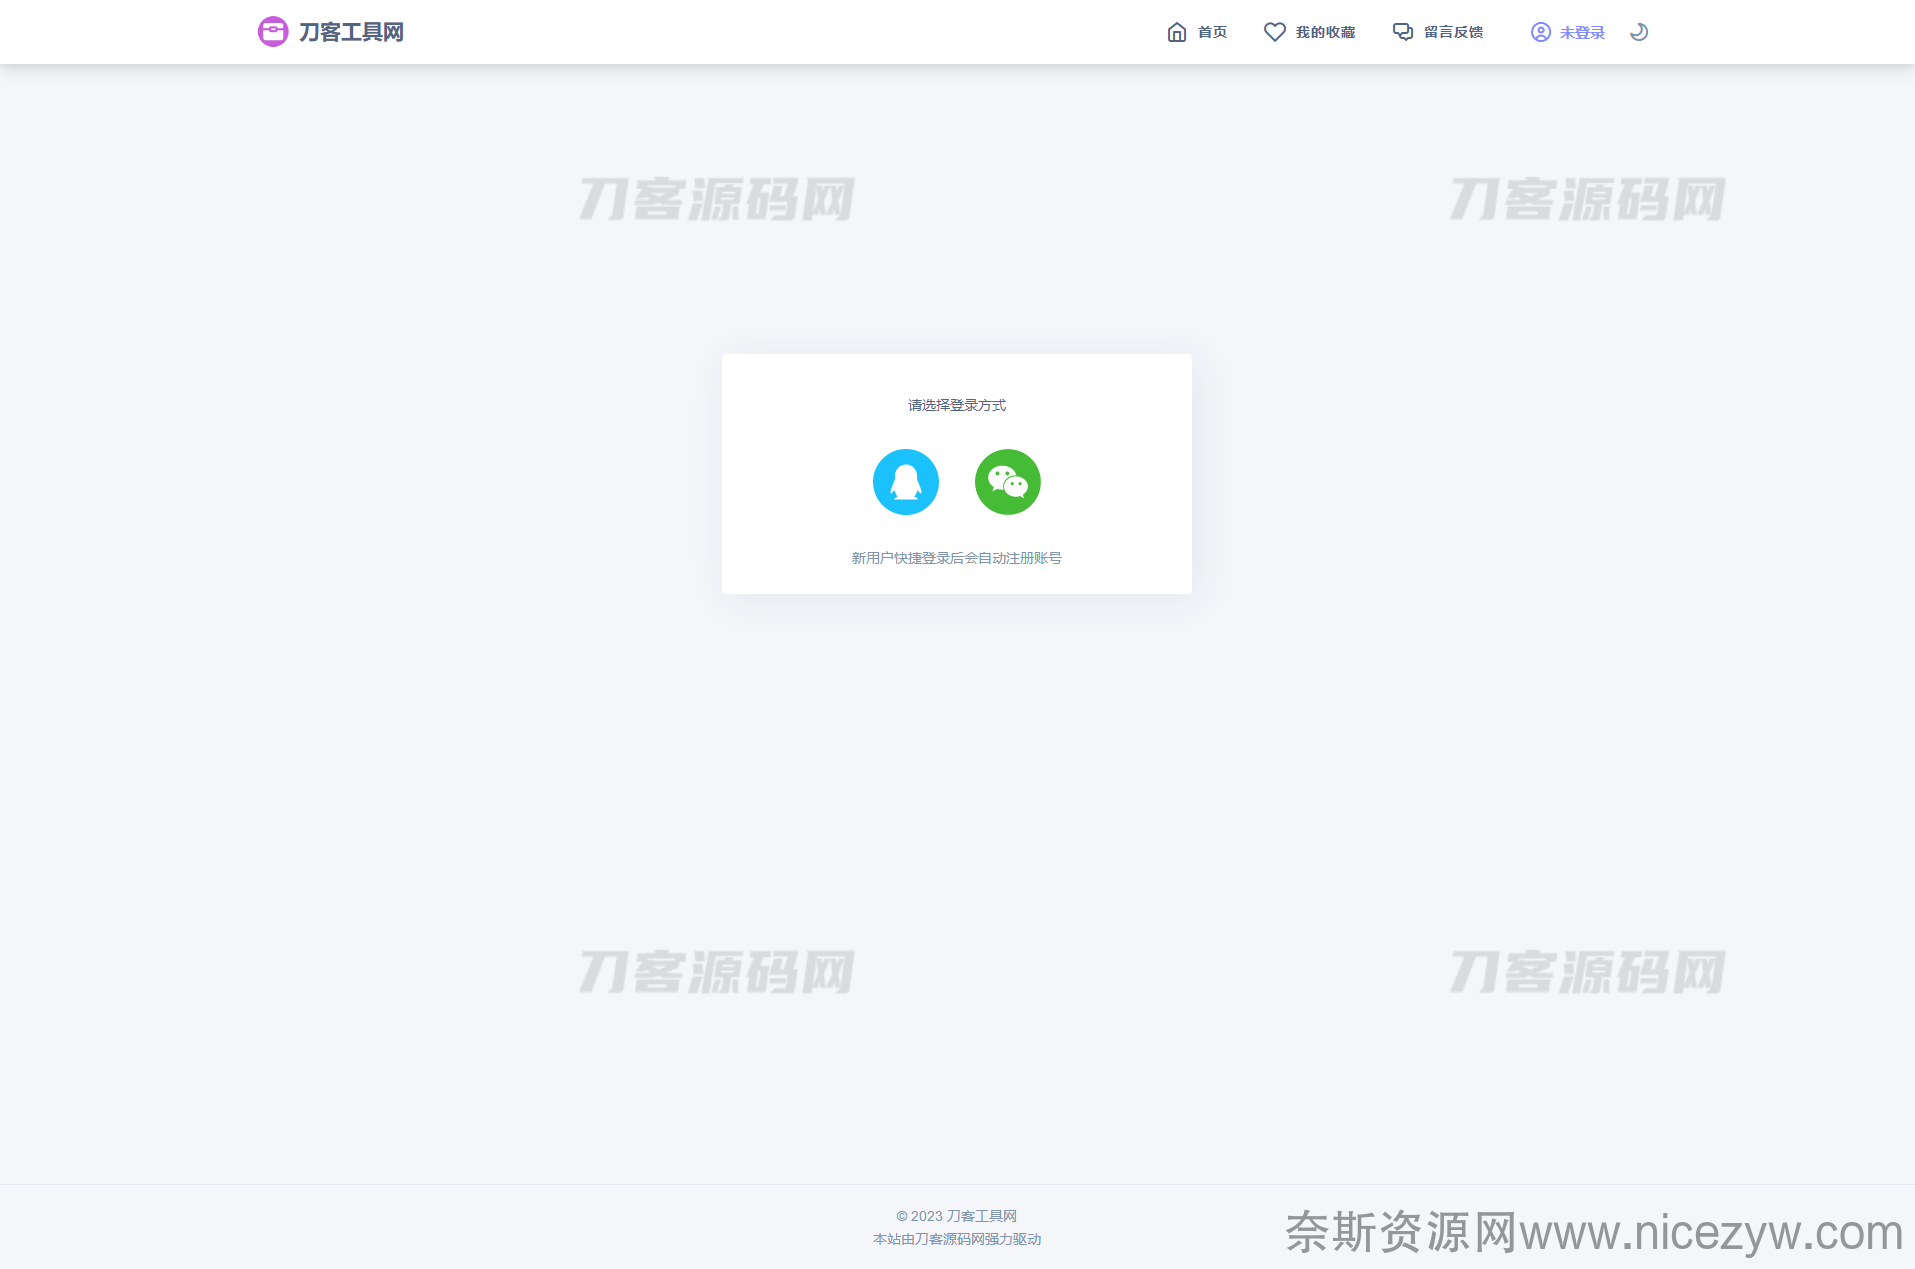The width and height of the screenshot is (1915, 1269).
Task: Toggle dark mode moon icon
Action: 1639,32
